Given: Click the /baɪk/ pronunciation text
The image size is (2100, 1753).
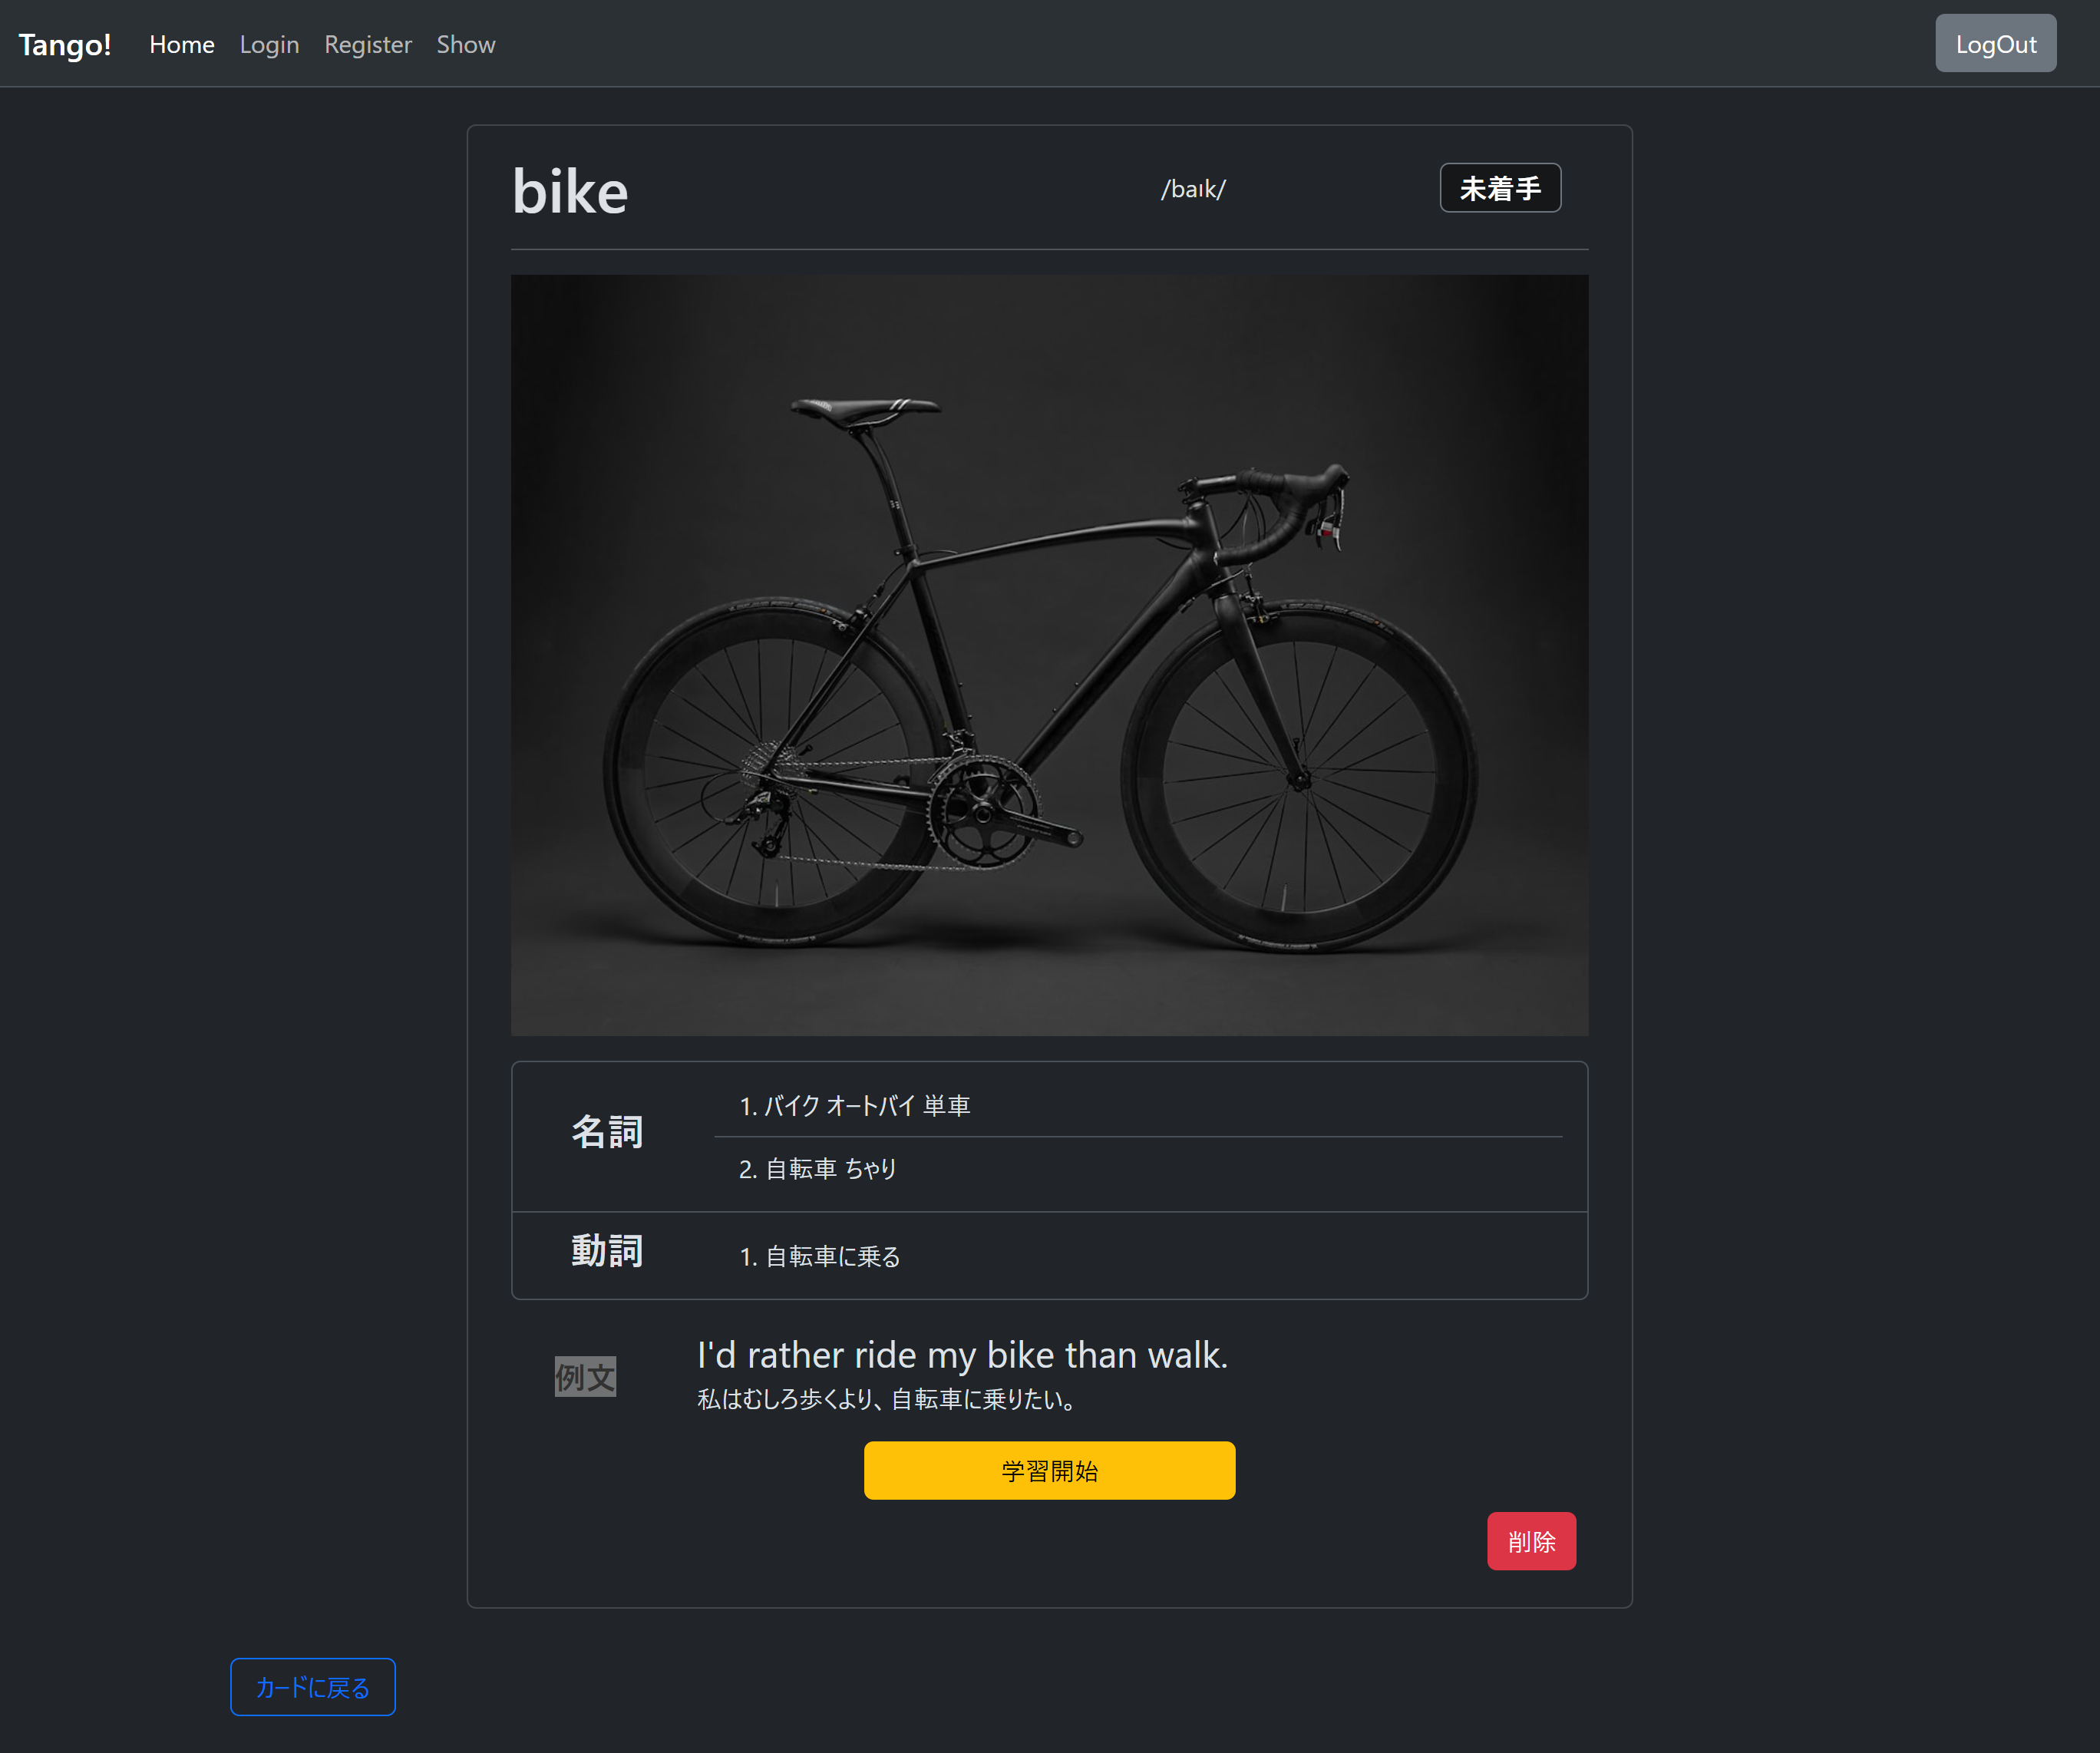Looking at the screenshot, I should (x=1193, y=189).
